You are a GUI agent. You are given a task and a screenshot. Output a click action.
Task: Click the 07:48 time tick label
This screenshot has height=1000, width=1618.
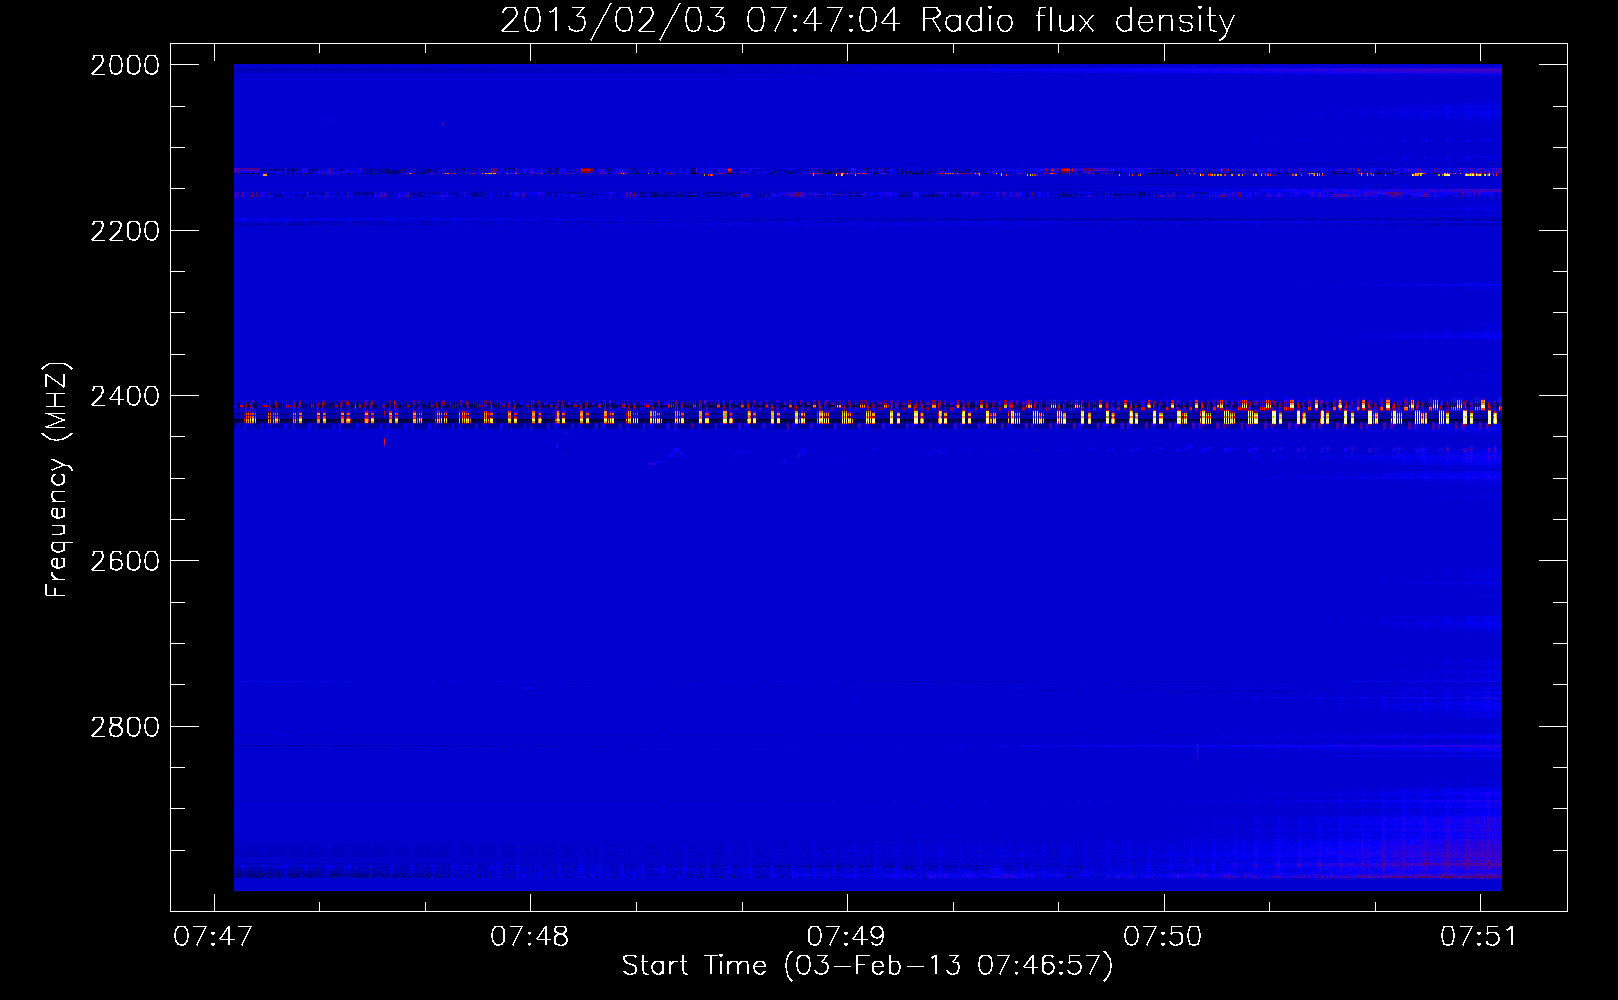530,937
